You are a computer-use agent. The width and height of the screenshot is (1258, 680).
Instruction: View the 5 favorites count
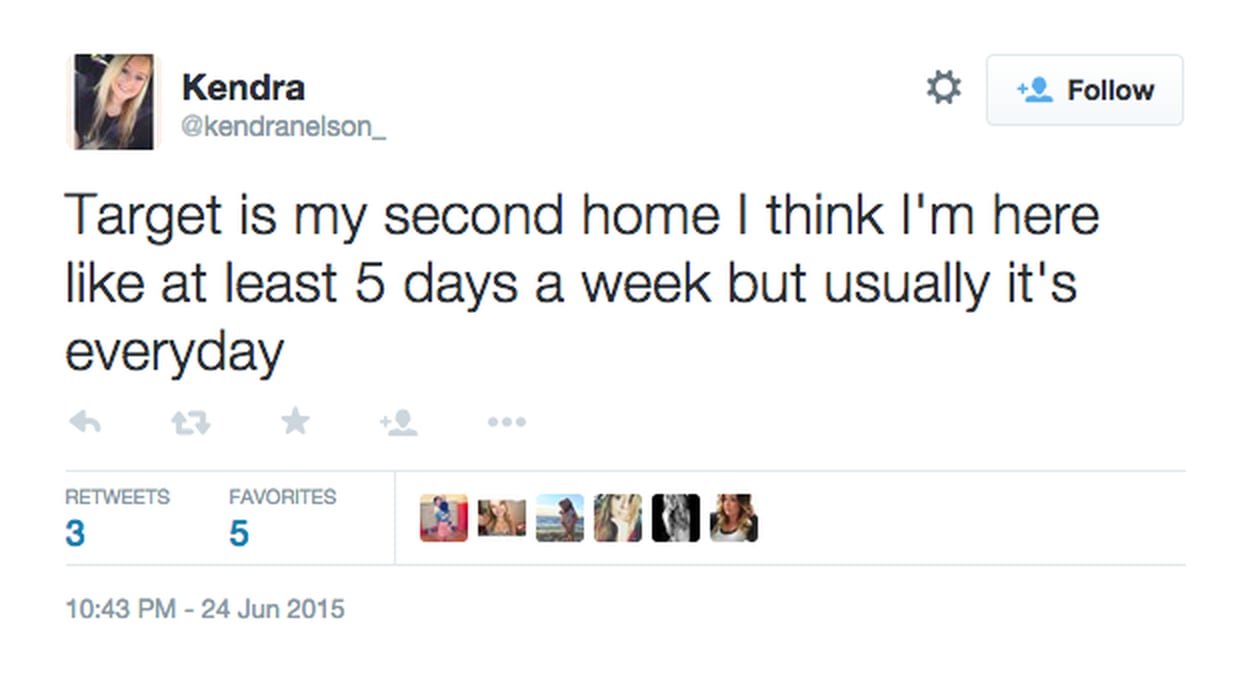(238, 533)
